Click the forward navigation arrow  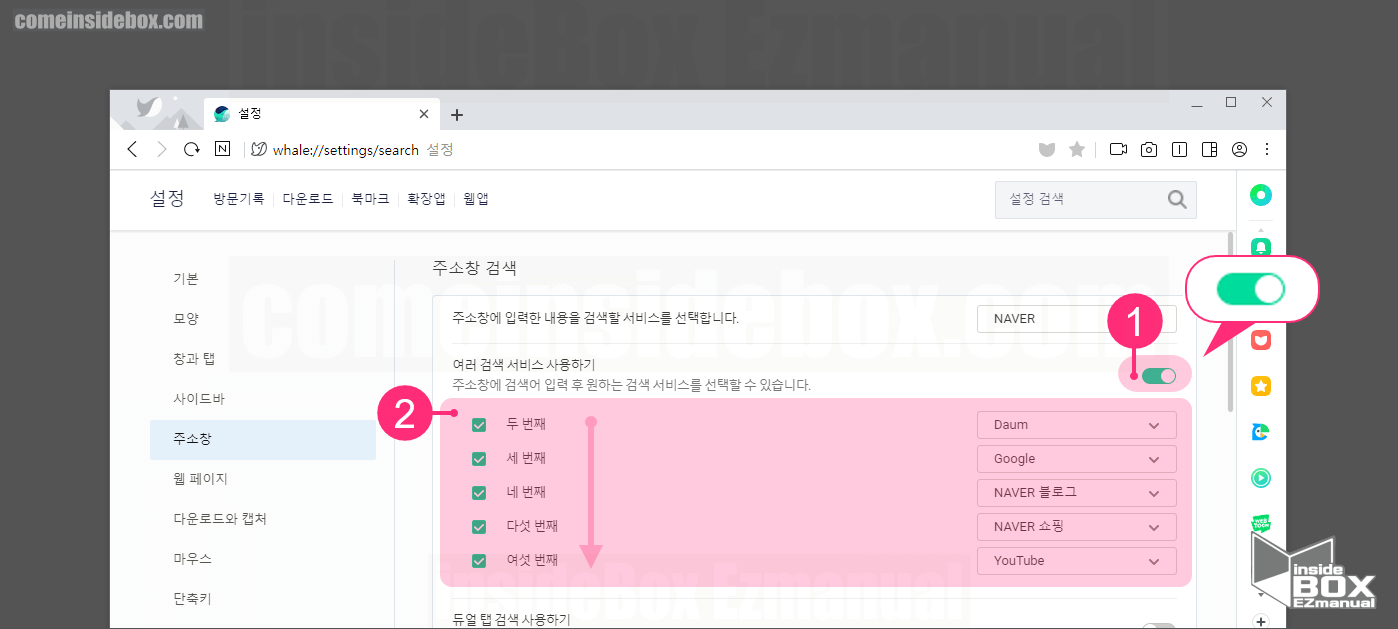(162, 150)
